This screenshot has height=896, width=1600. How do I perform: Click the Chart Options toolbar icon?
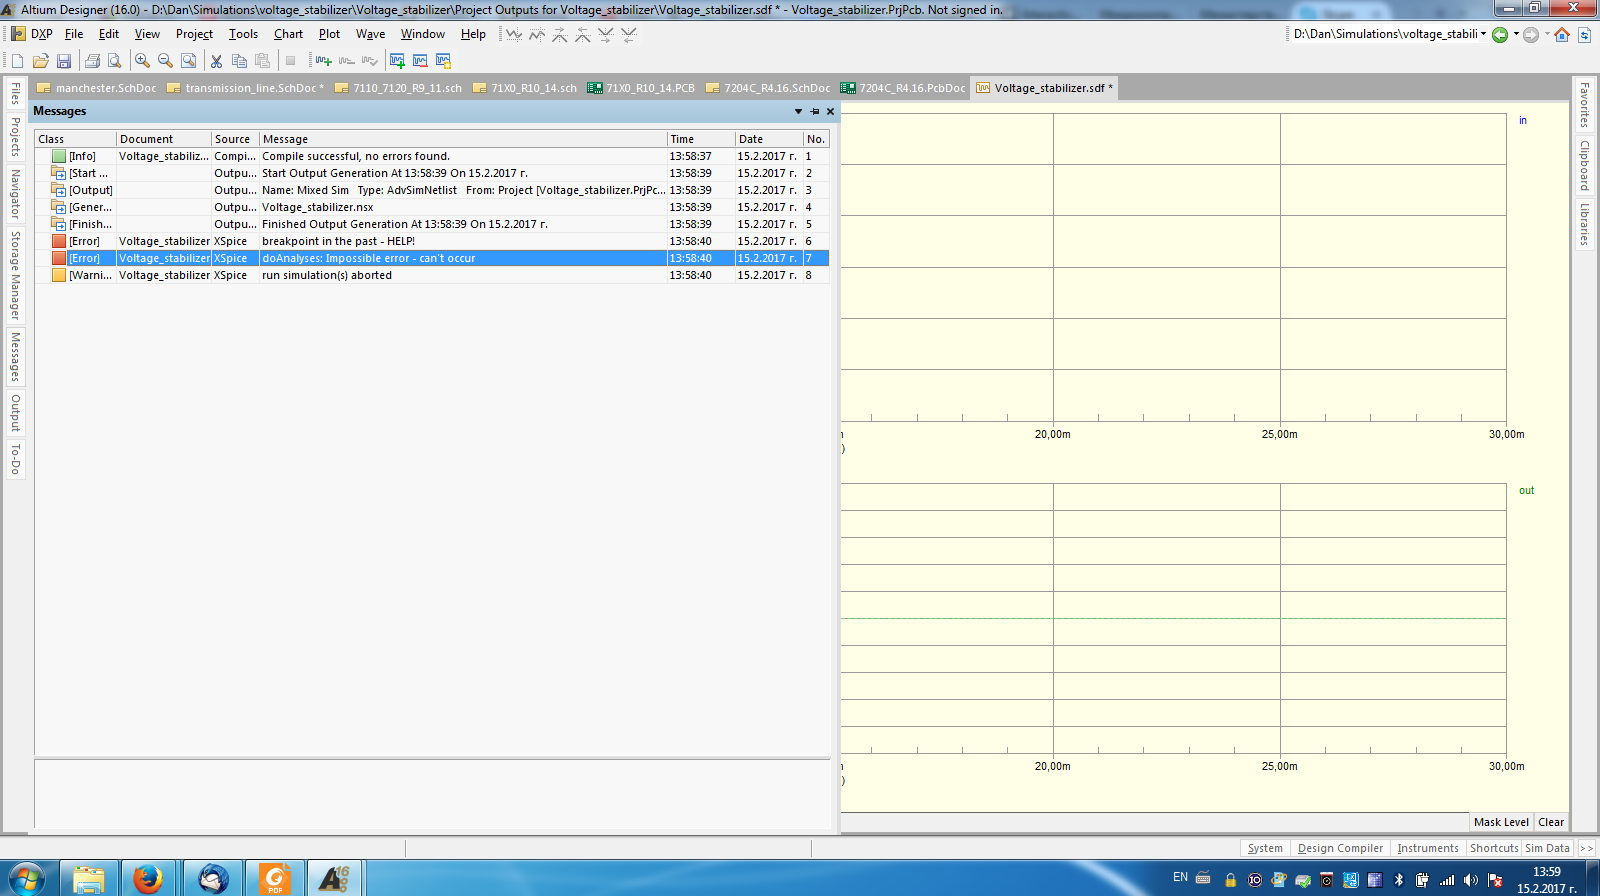coord(443,61)
